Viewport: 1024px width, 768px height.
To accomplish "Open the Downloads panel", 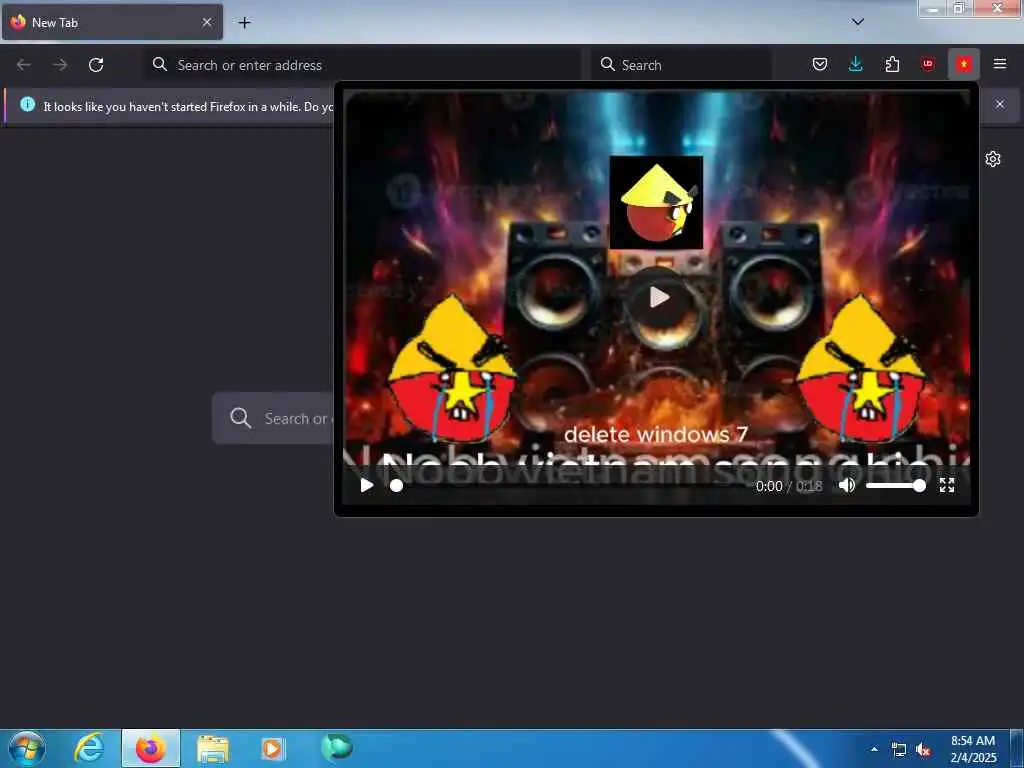I will 856,64.
